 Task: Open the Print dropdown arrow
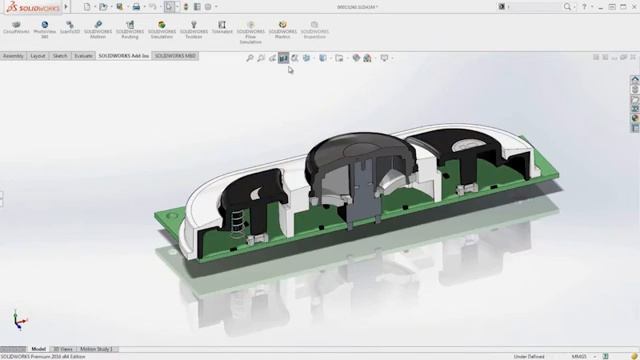(x=144, y=7)
